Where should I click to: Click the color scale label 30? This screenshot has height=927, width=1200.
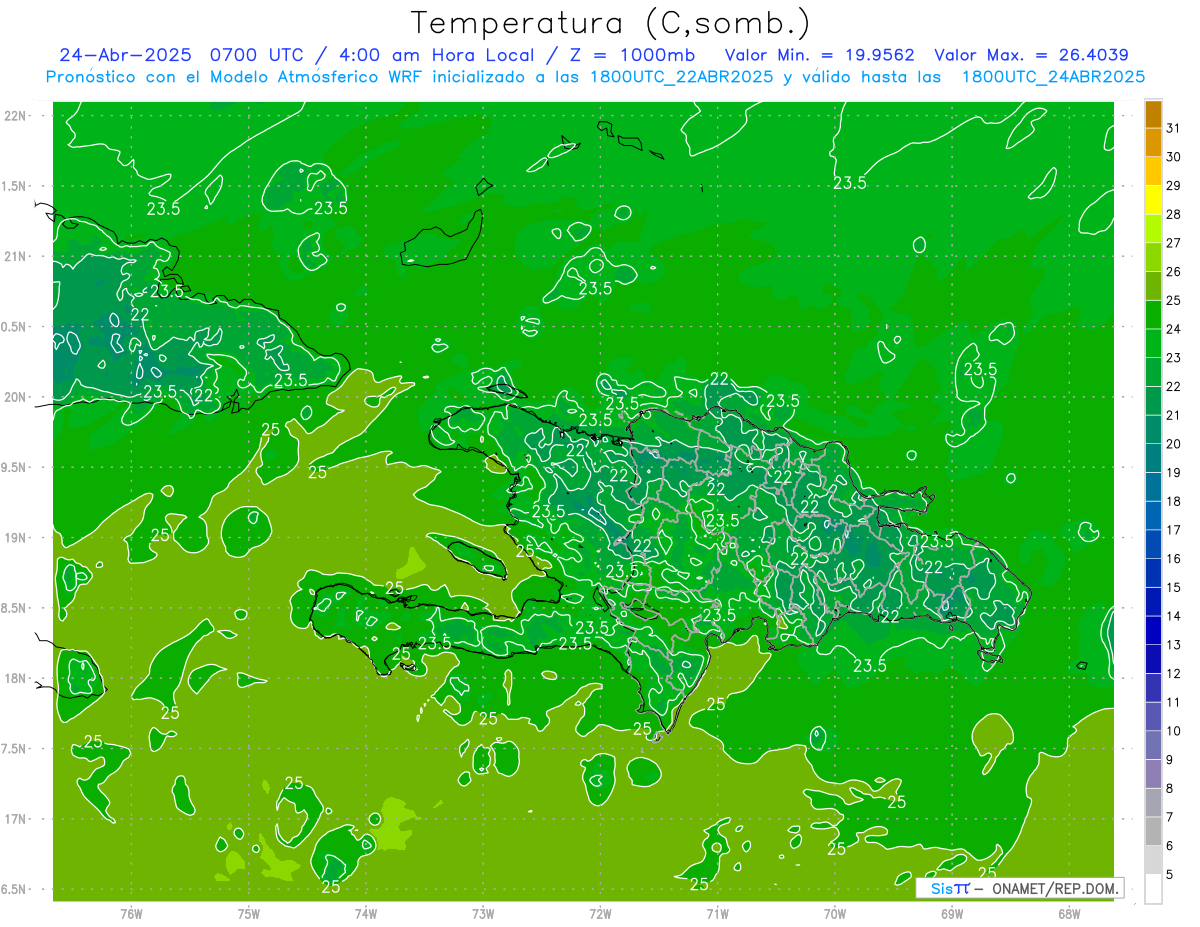1173,157
